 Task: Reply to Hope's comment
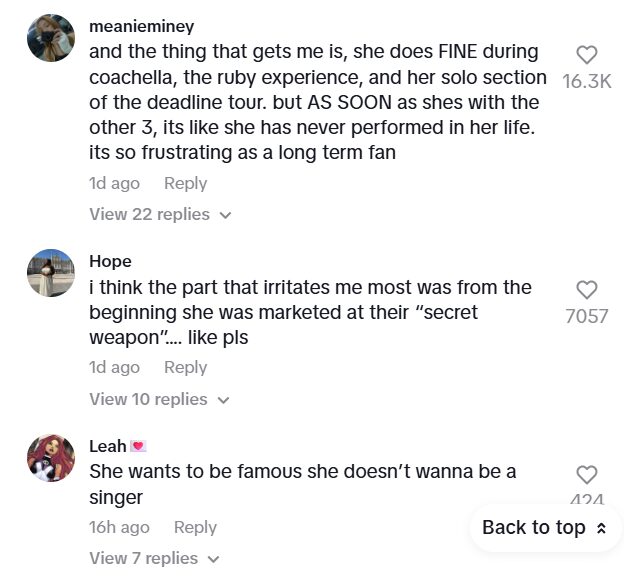[x=185, y=367]
